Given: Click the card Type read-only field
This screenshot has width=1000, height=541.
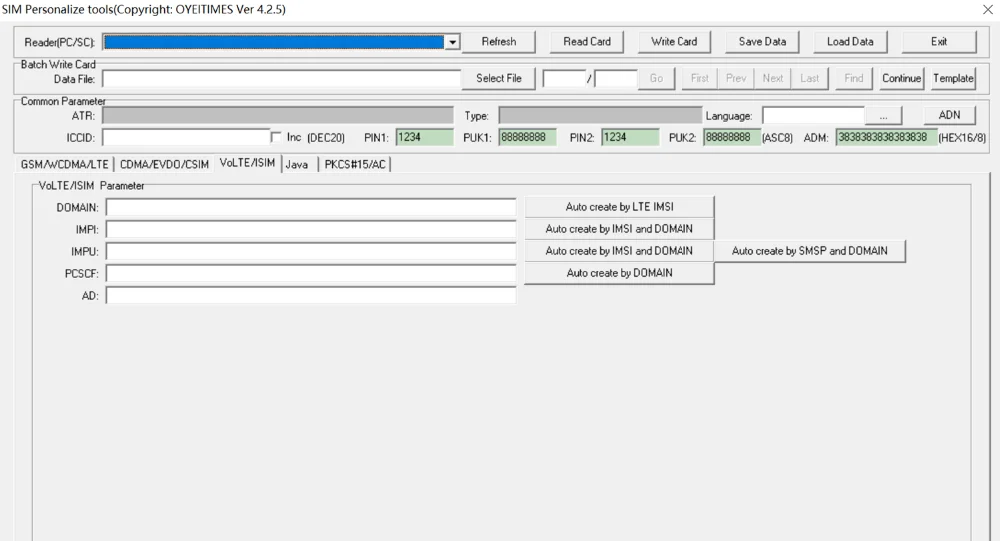Looking at the screenshot, I should pyautogui.click(x=600, y=115).
